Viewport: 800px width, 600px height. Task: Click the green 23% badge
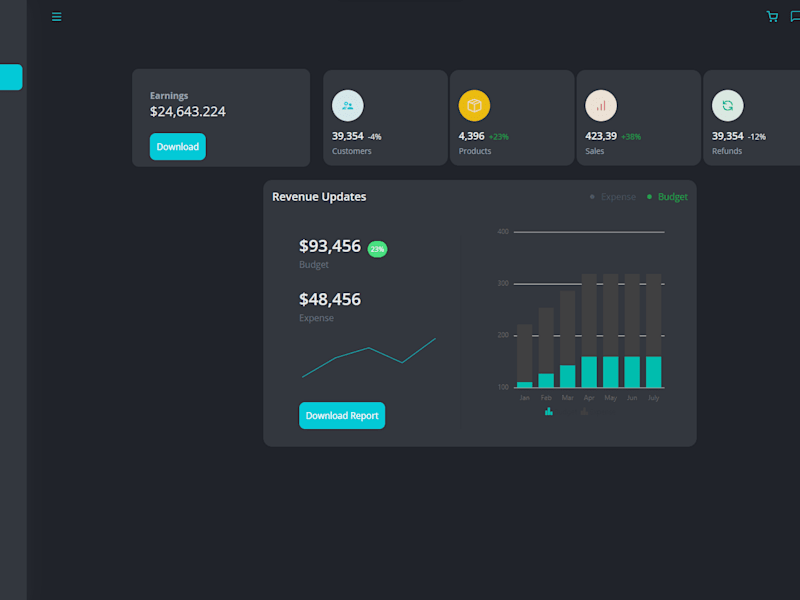pos(378,249)
